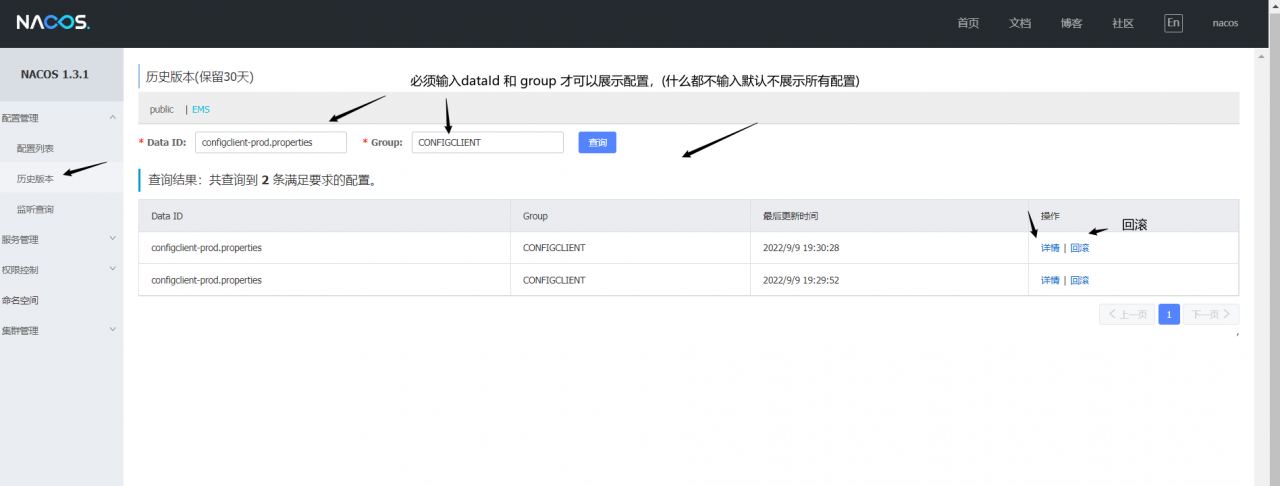Click the NACOS 1.3.1 version label

pyautogui.click(x=55, y=75)
